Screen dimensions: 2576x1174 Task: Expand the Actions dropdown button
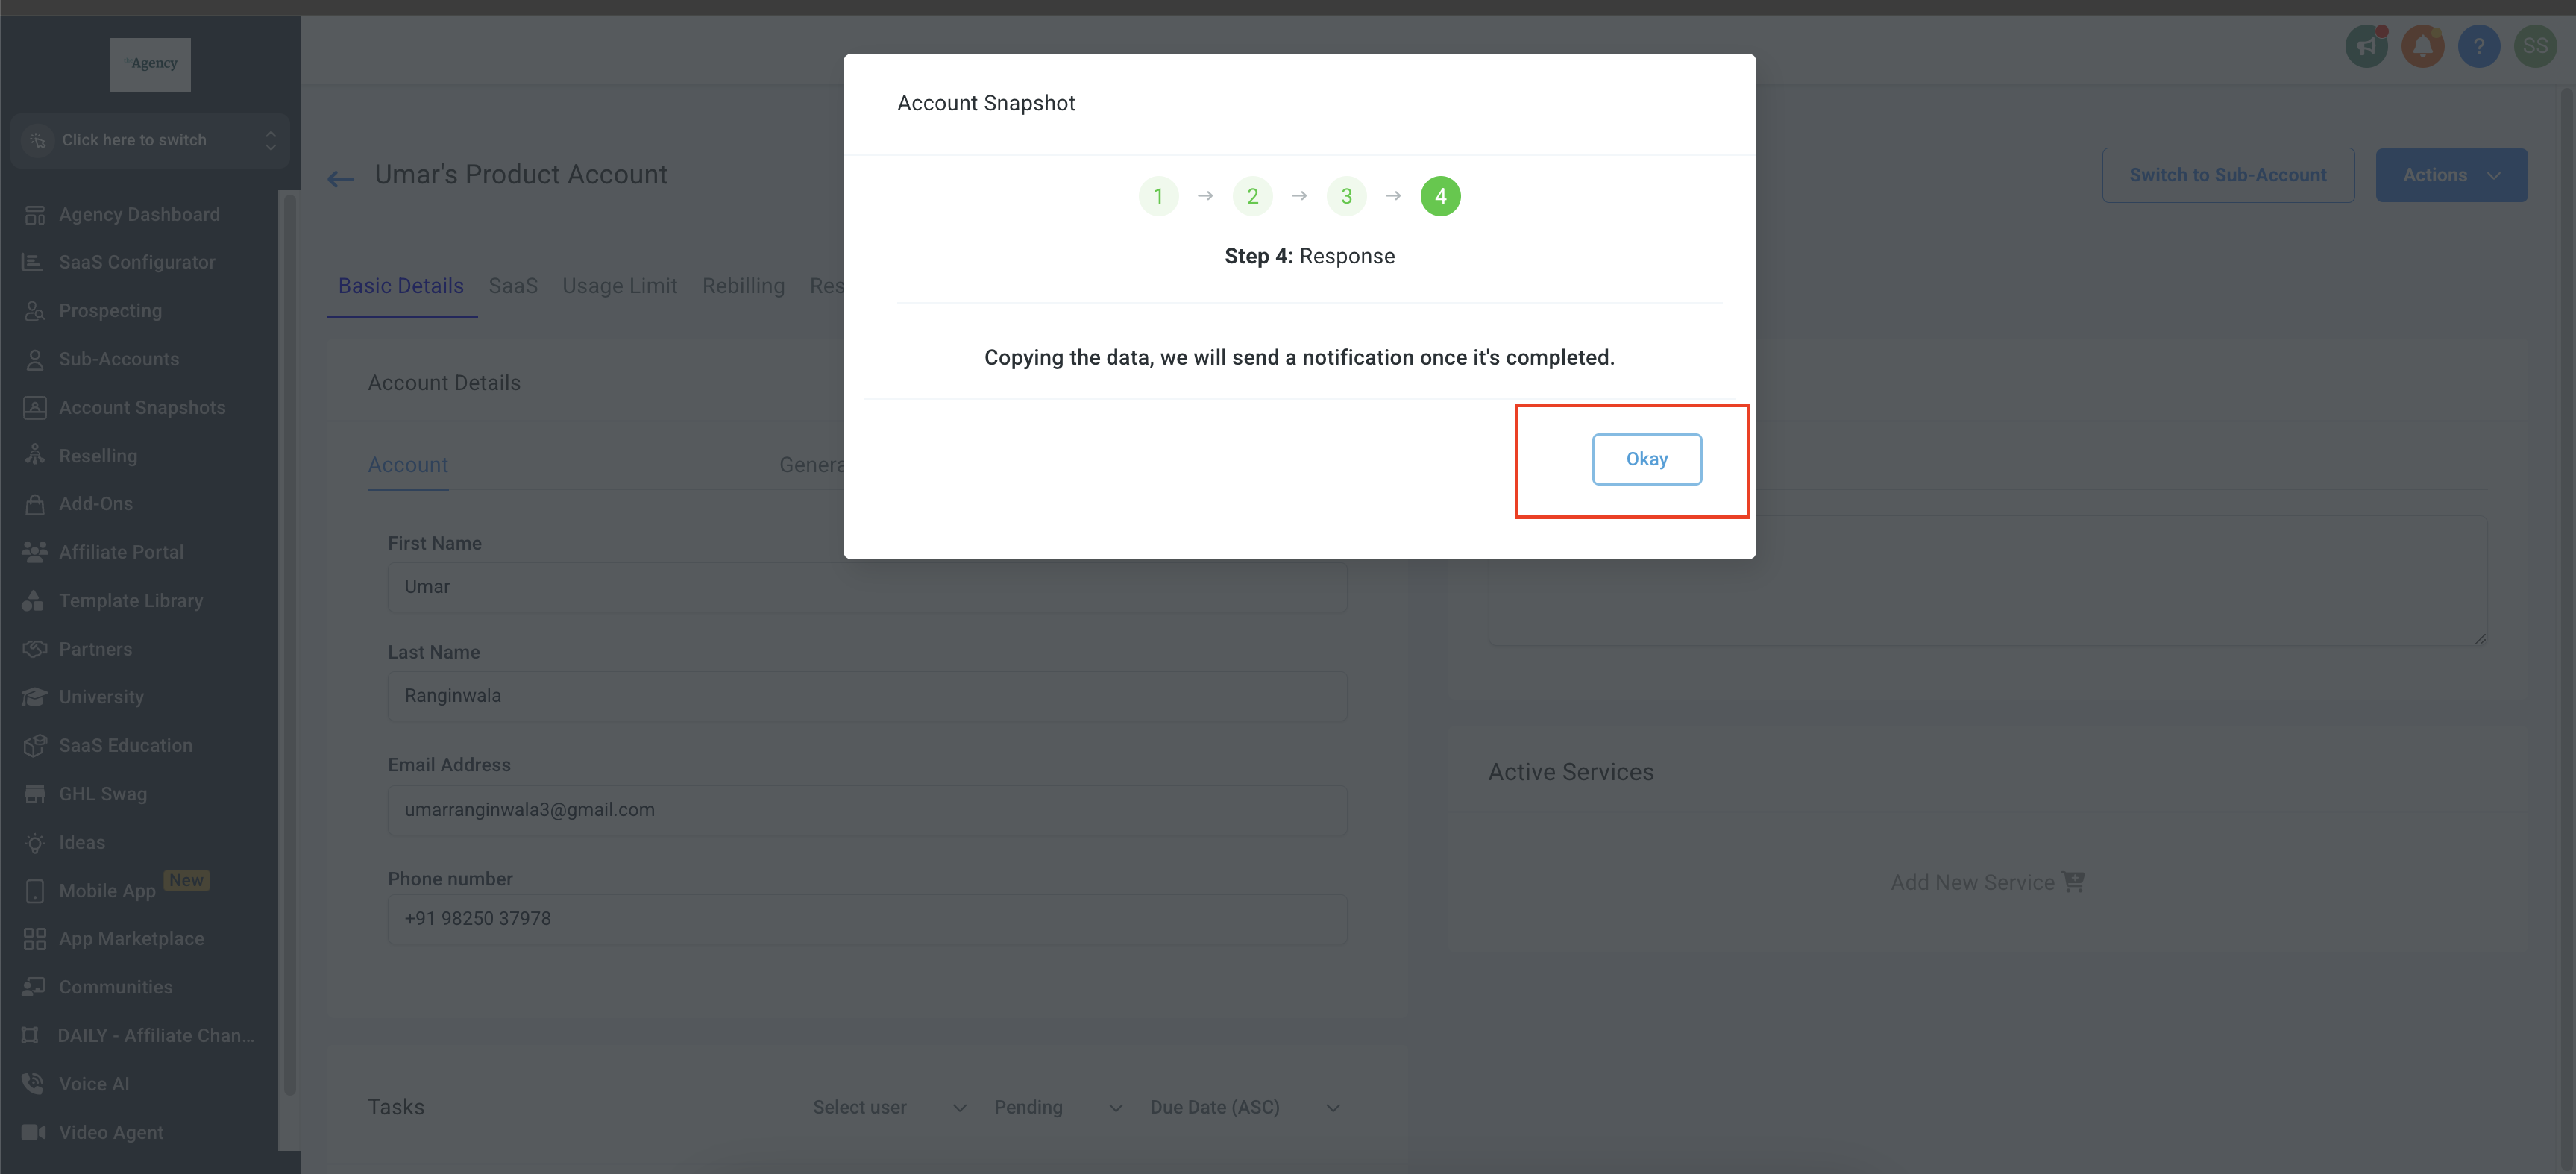2450,175
